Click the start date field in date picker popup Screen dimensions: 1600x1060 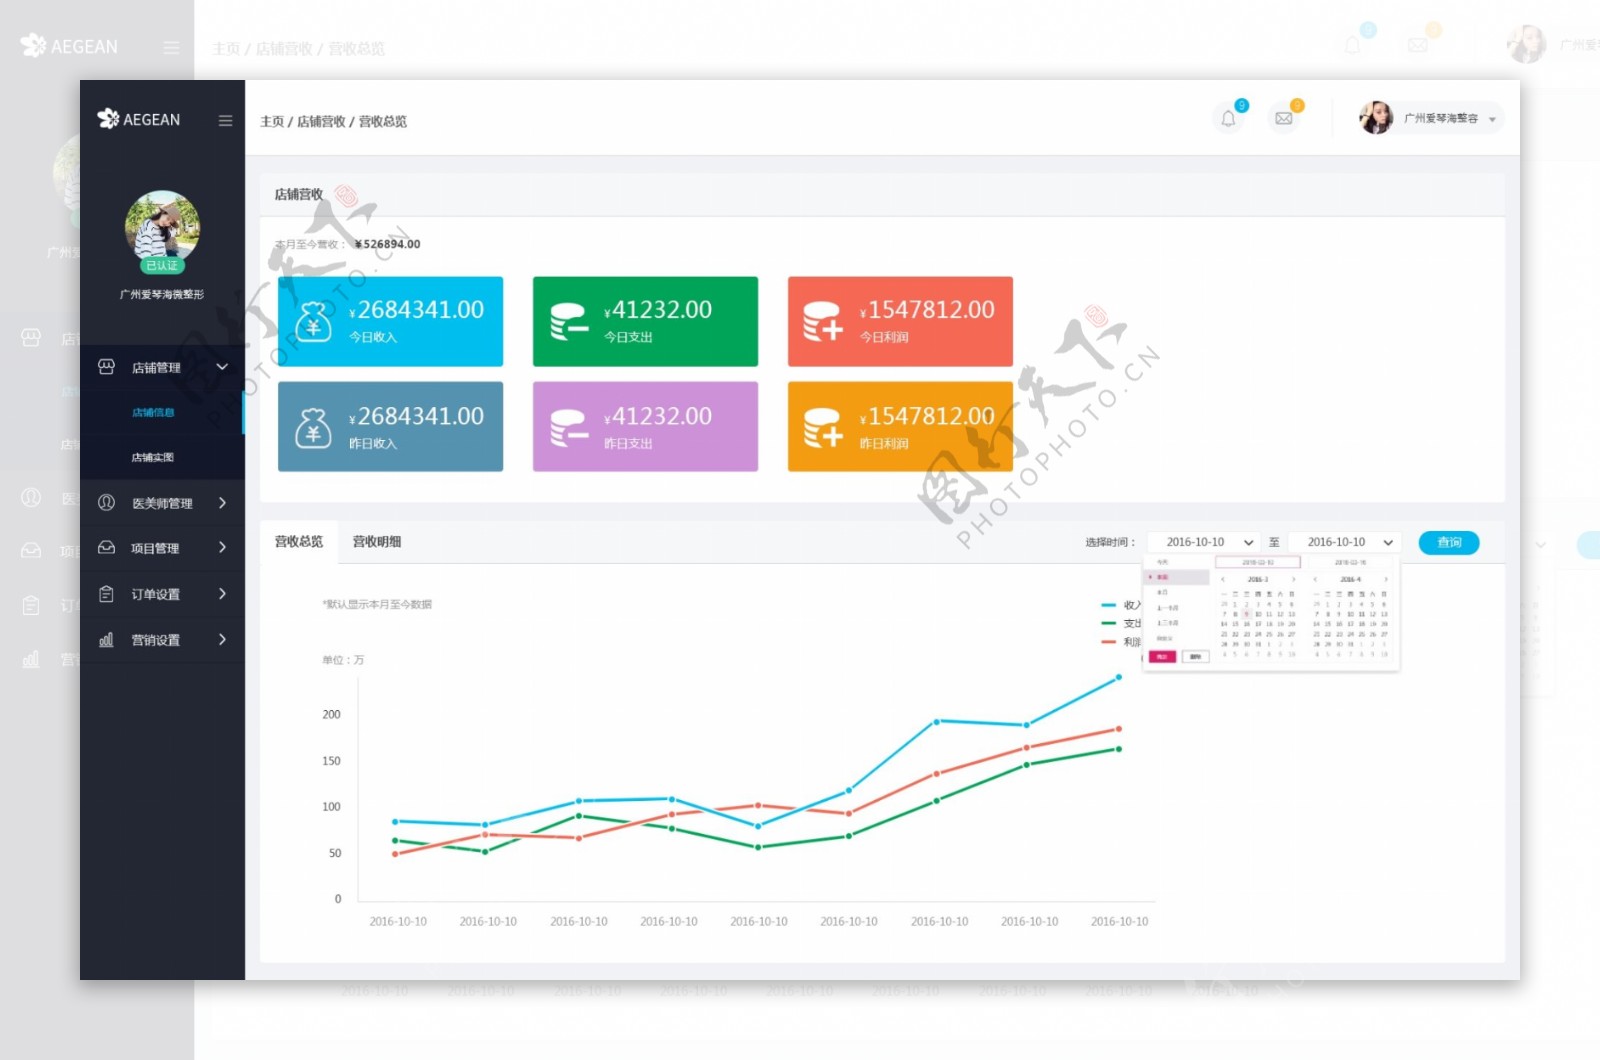point(1258,562)
